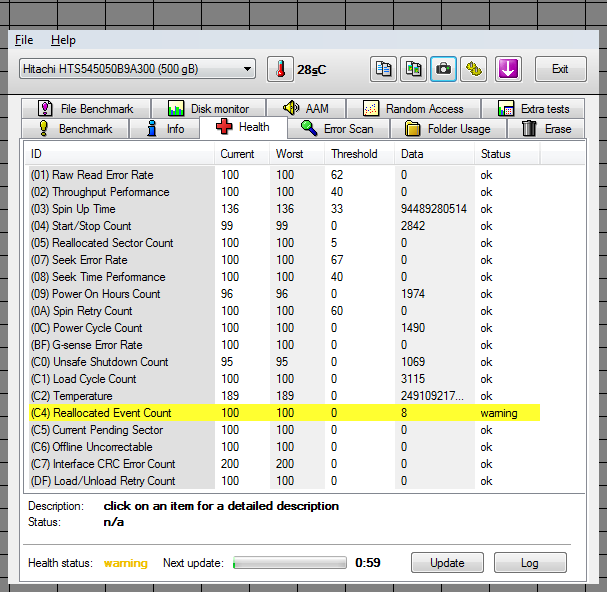Select the (0C) Power Cycle Count row
Viewport: 607px width, 592px height.
tap(285, 328)
